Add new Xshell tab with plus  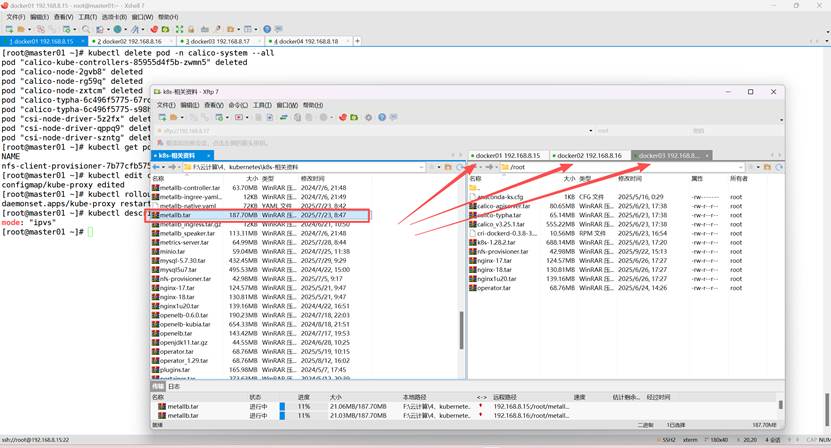coord(357,41)
